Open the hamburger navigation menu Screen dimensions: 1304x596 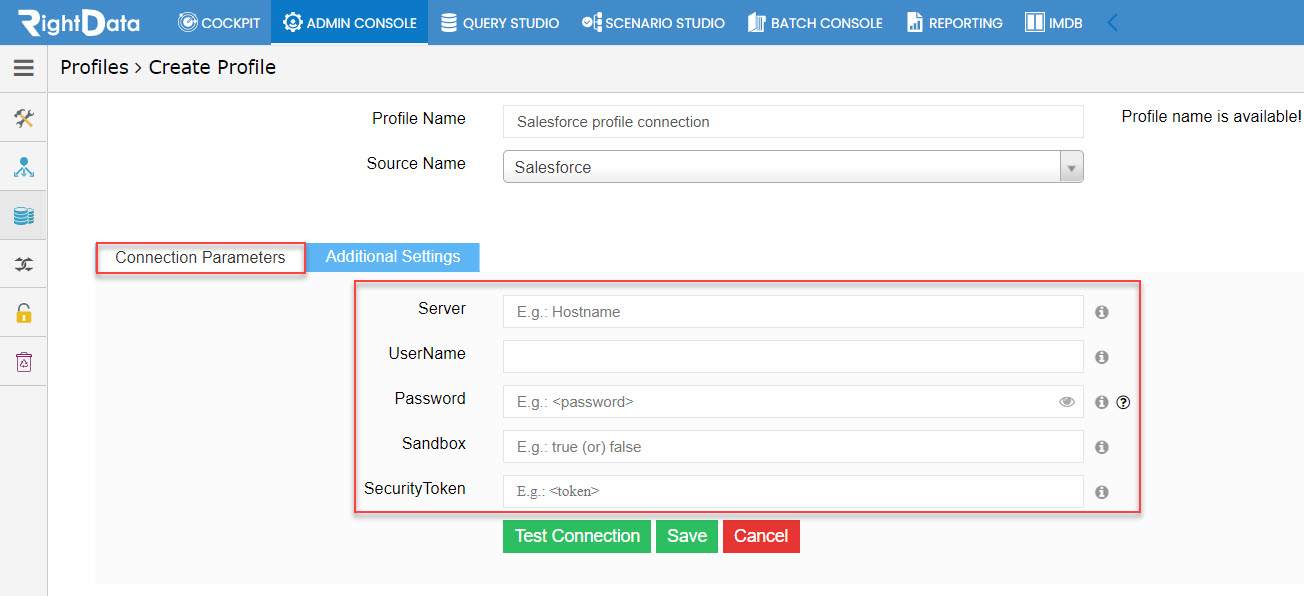pos(24,68)
